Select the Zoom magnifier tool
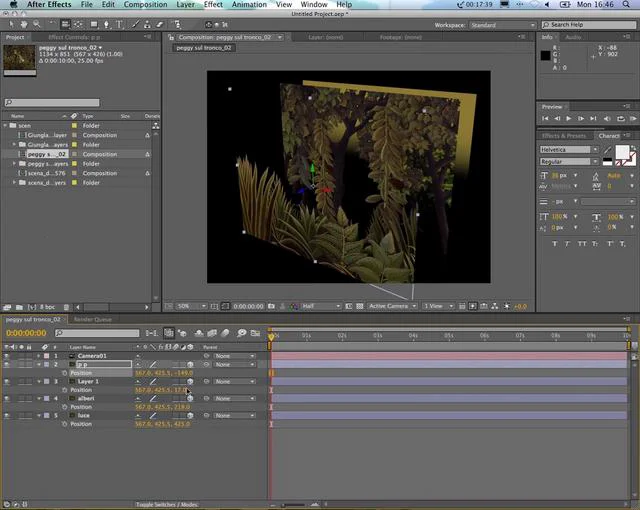640x510 pixels. (37, 24)
